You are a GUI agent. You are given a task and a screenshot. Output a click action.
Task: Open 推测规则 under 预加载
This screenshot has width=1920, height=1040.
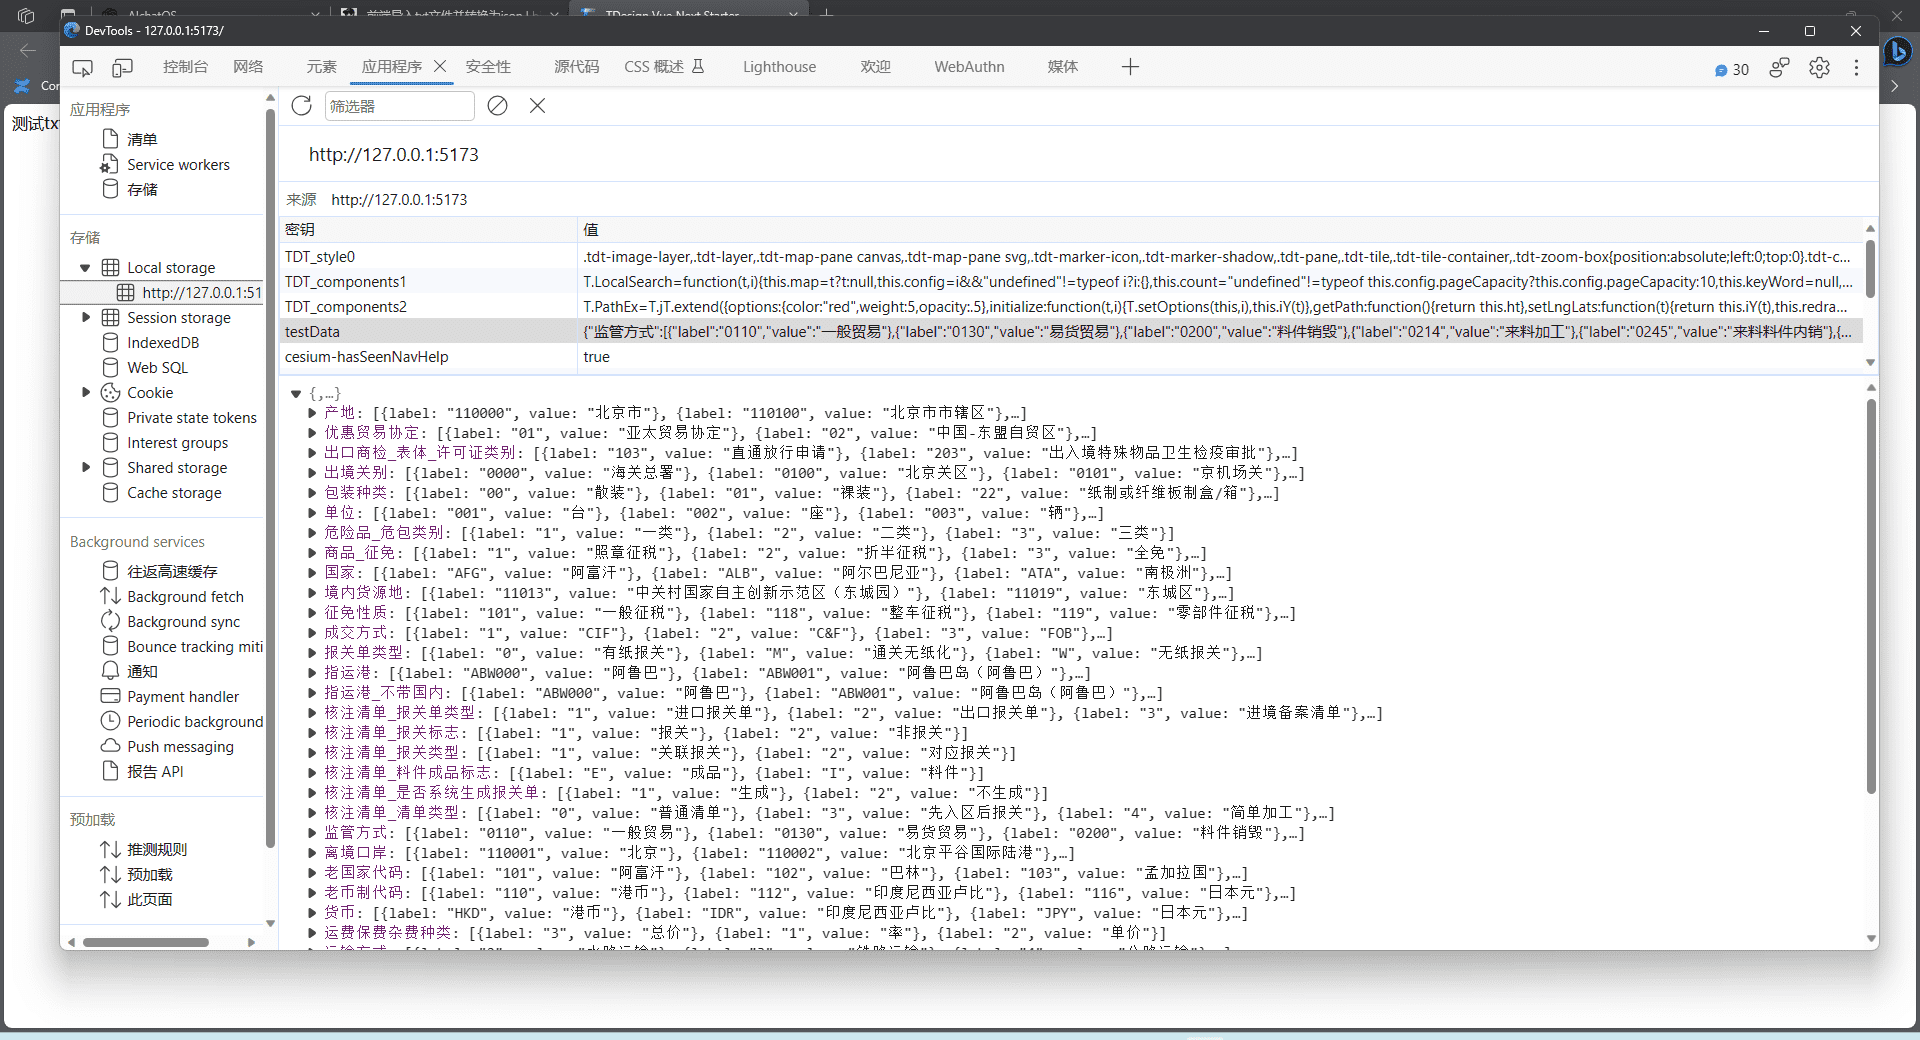tap(157, 849)
